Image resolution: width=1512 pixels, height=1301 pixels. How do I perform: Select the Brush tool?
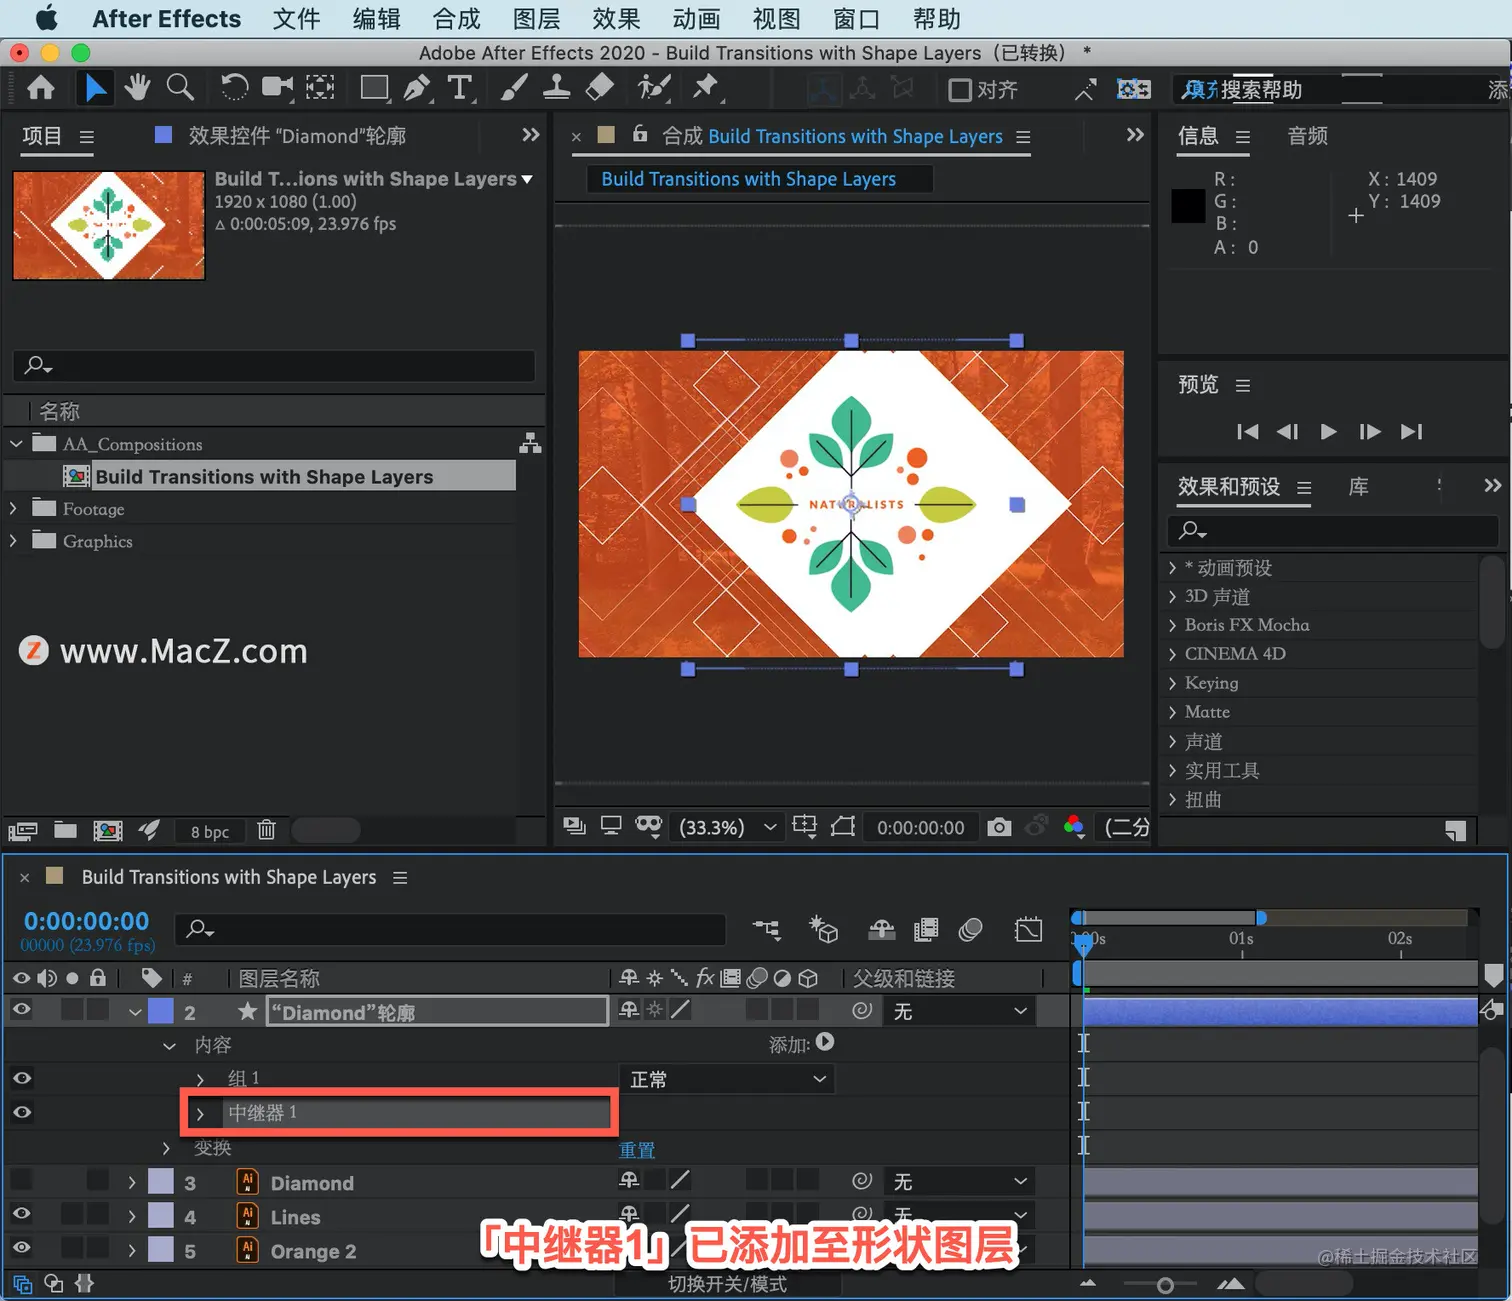pos(513,89)
